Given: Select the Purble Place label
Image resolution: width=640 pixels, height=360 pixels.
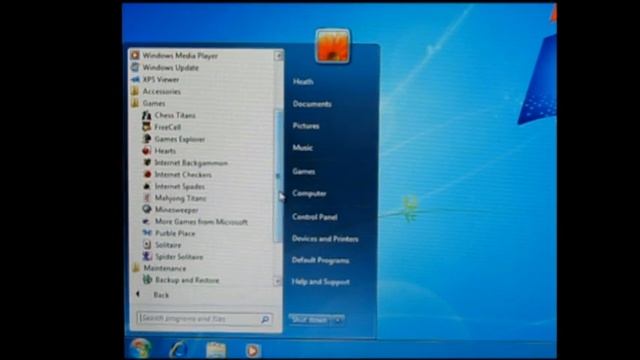Looking at the screenshot, I should pyautogui.click(x=175, y=233).
